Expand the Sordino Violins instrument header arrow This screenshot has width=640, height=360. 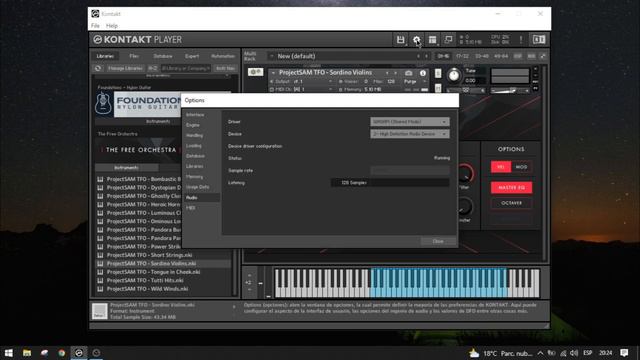[273, 73]
